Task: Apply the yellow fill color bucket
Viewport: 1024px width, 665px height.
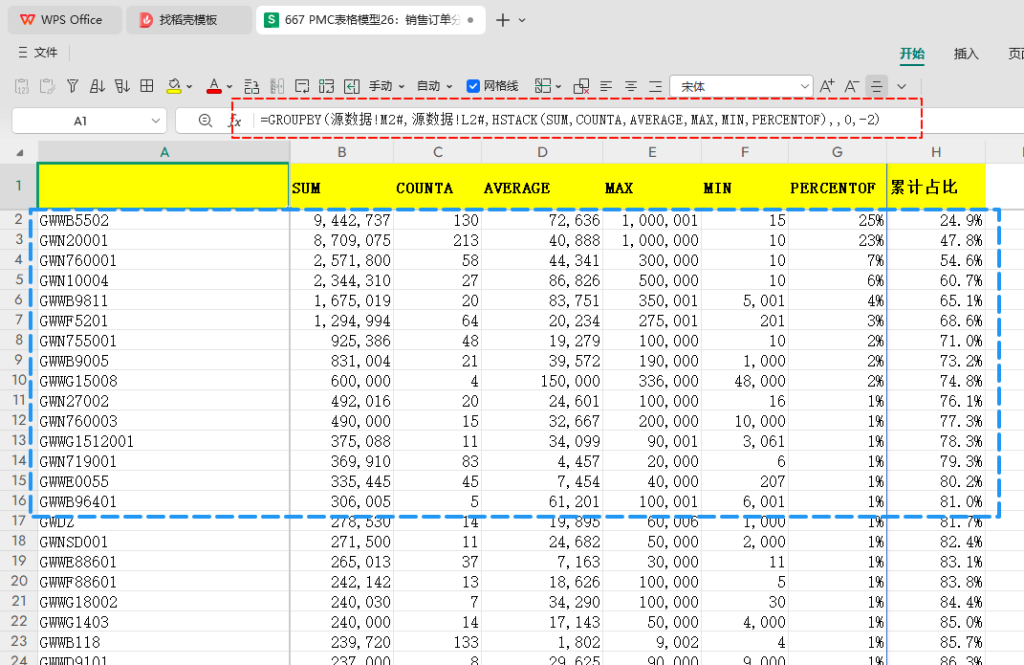Action: click(174, 86)
